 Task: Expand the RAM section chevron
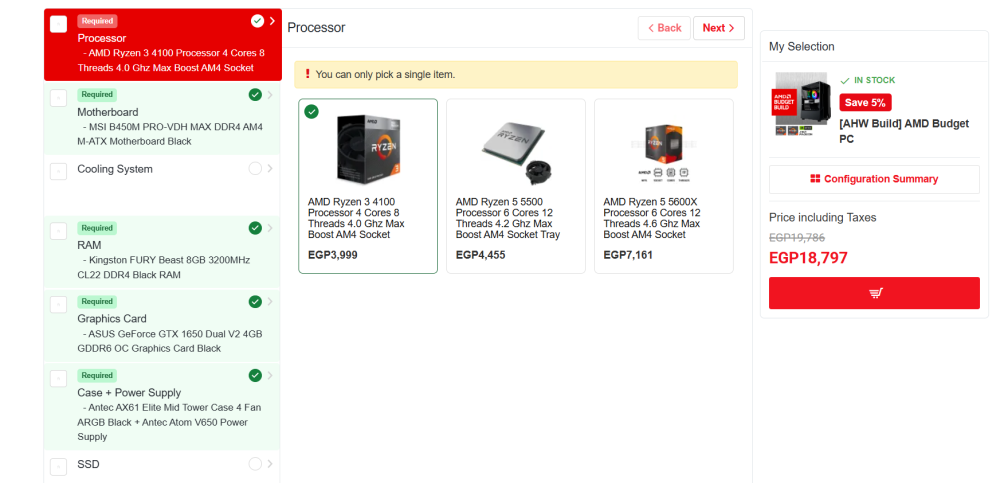[270, 228]
